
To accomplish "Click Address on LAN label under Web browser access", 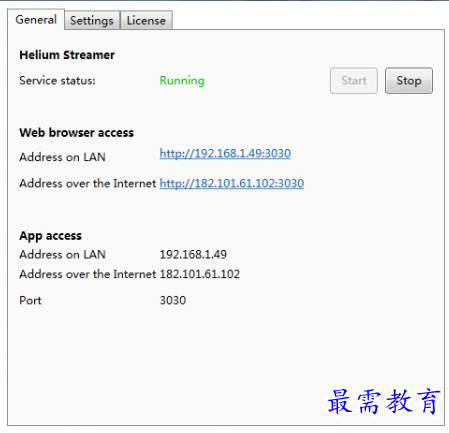I will pos(62,157).
